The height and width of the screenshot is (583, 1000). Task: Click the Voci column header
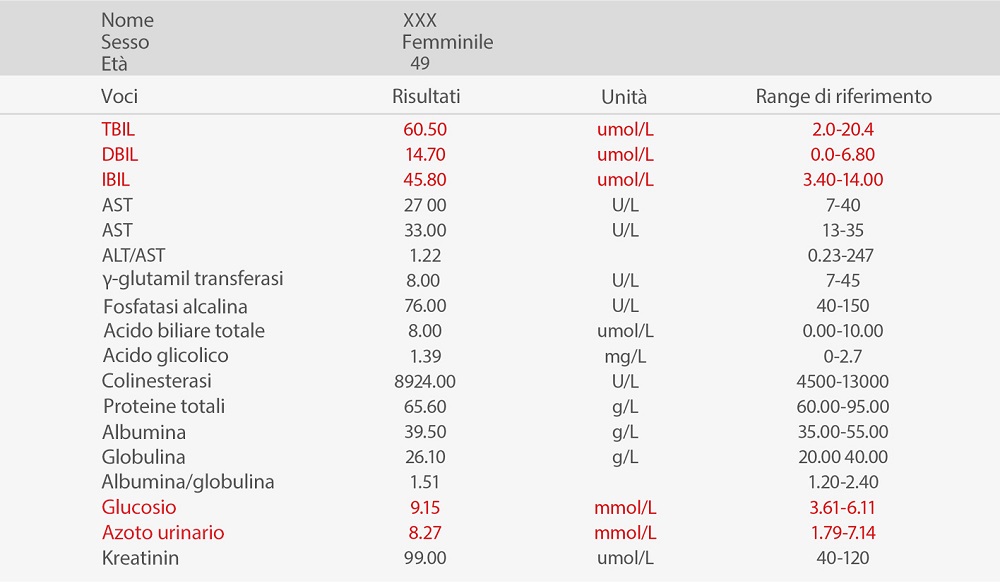tap(119, 97)
